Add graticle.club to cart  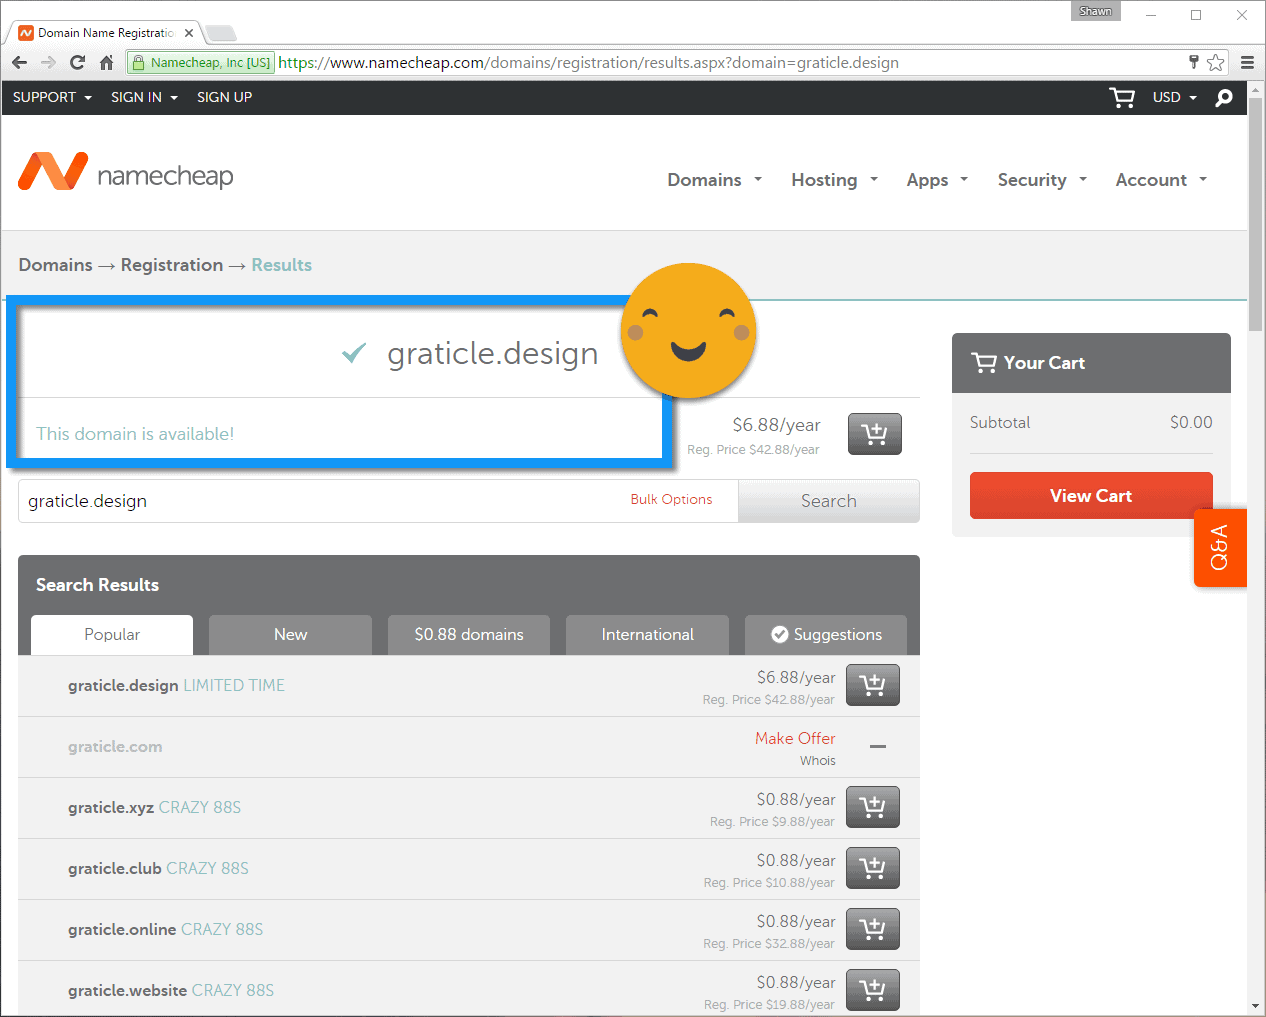[873, 868]
